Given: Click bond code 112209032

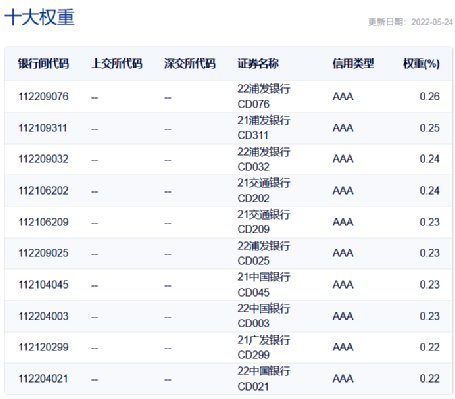Looking at the screenshot, I should coord(43,159).
